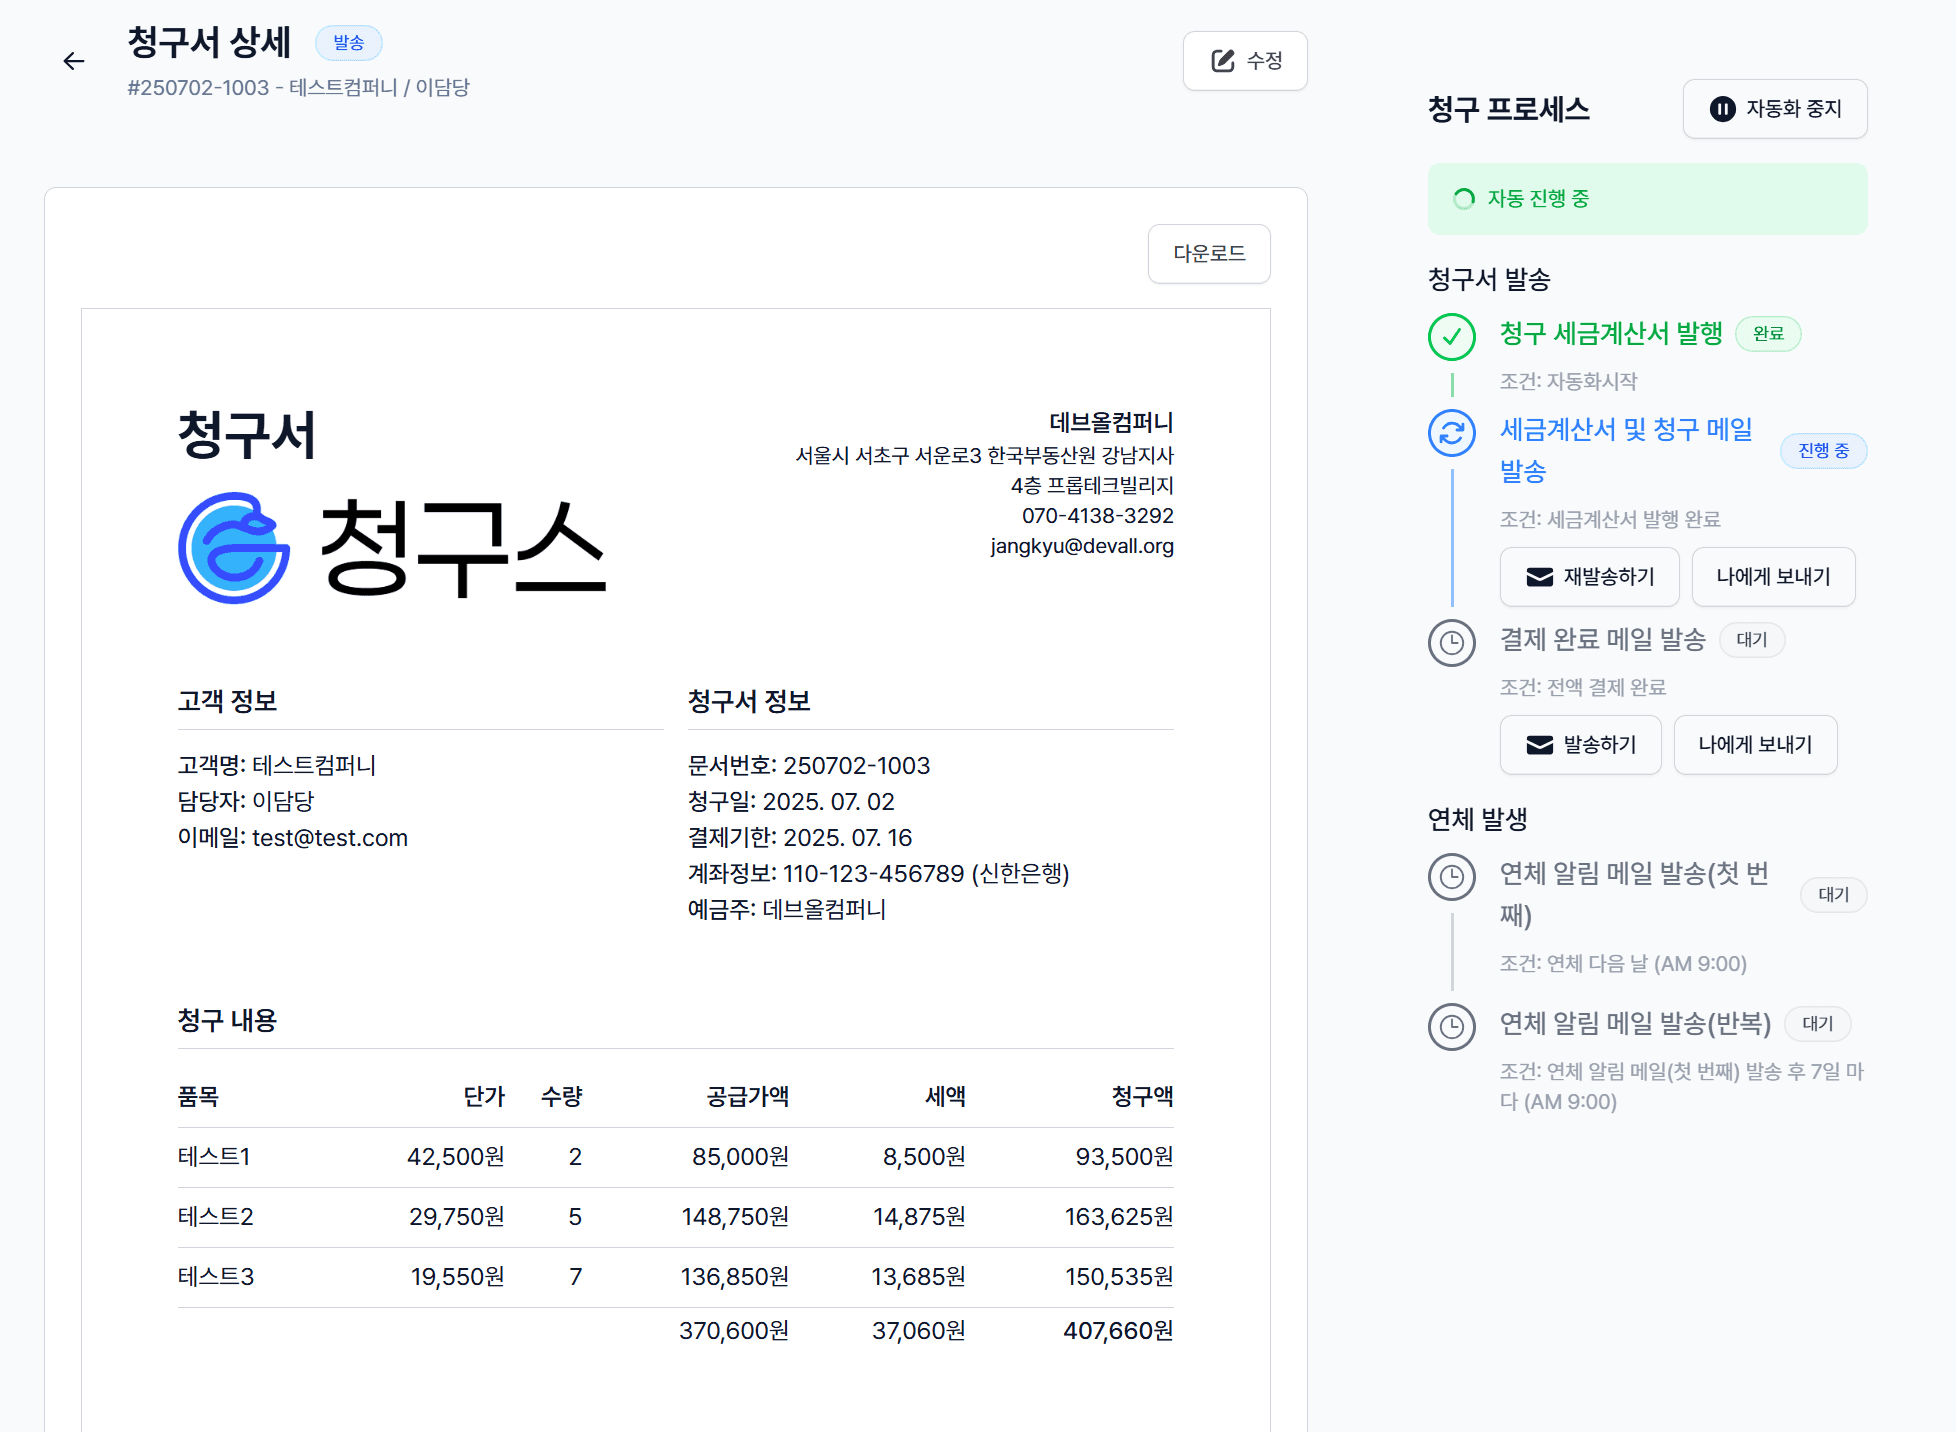Click 발송하기 envelope button
The height and width of the screenshot is (1432, 1956).
tap(1580, 745)
